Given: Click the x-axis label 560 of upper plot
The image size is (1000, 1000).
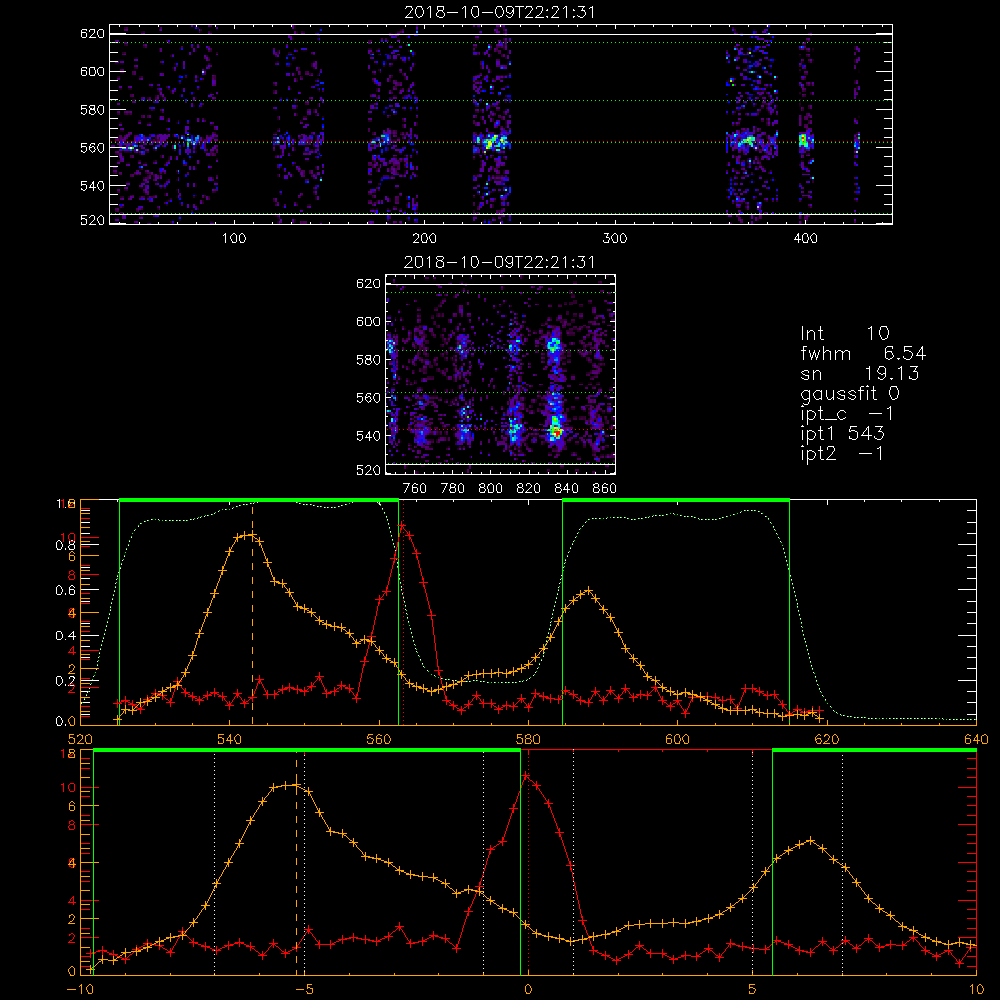Looking at the screenshot, I should 379,739.
